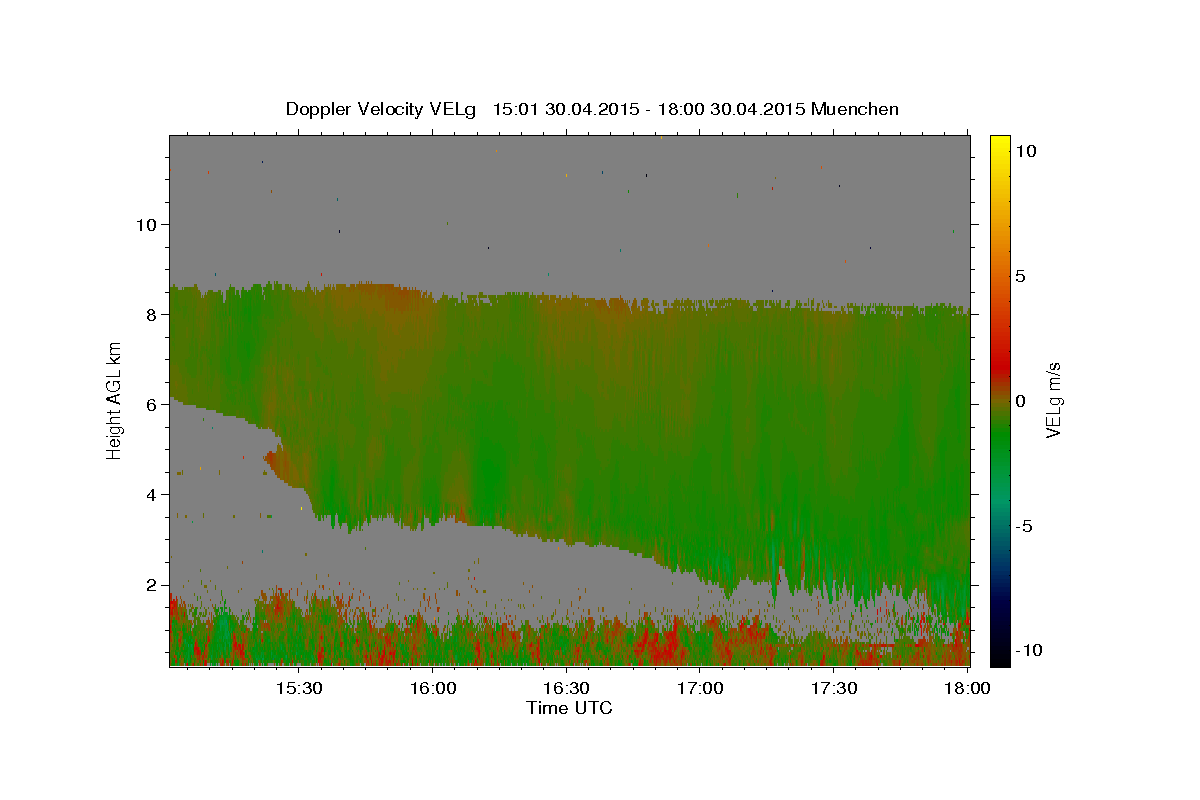This screenshot has width=1200, height=800.
Task: Click the height axis label 10
Action: point(146,224)
